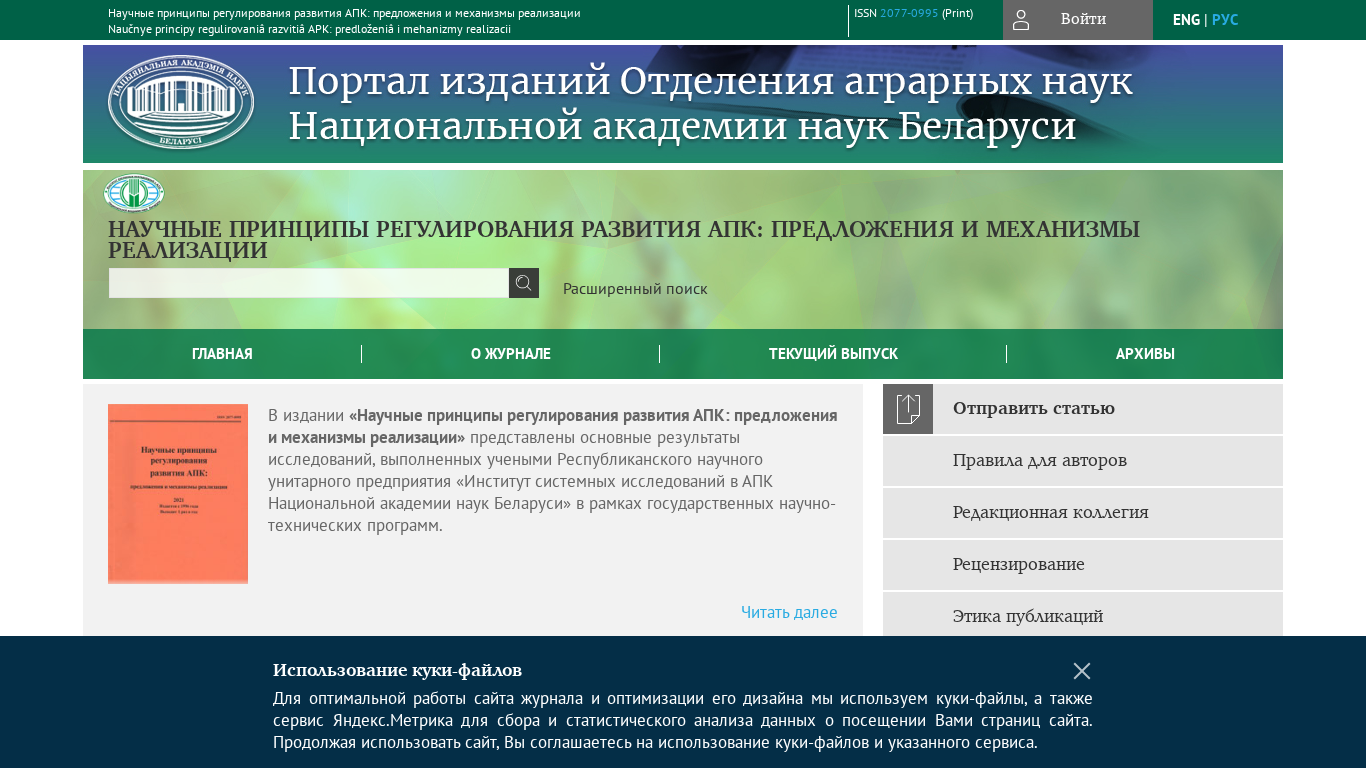Open the ISSN 2077-0995 link
Image resolution: width=1366 pixels, height=768 pixels.
[x=909, y=13]
